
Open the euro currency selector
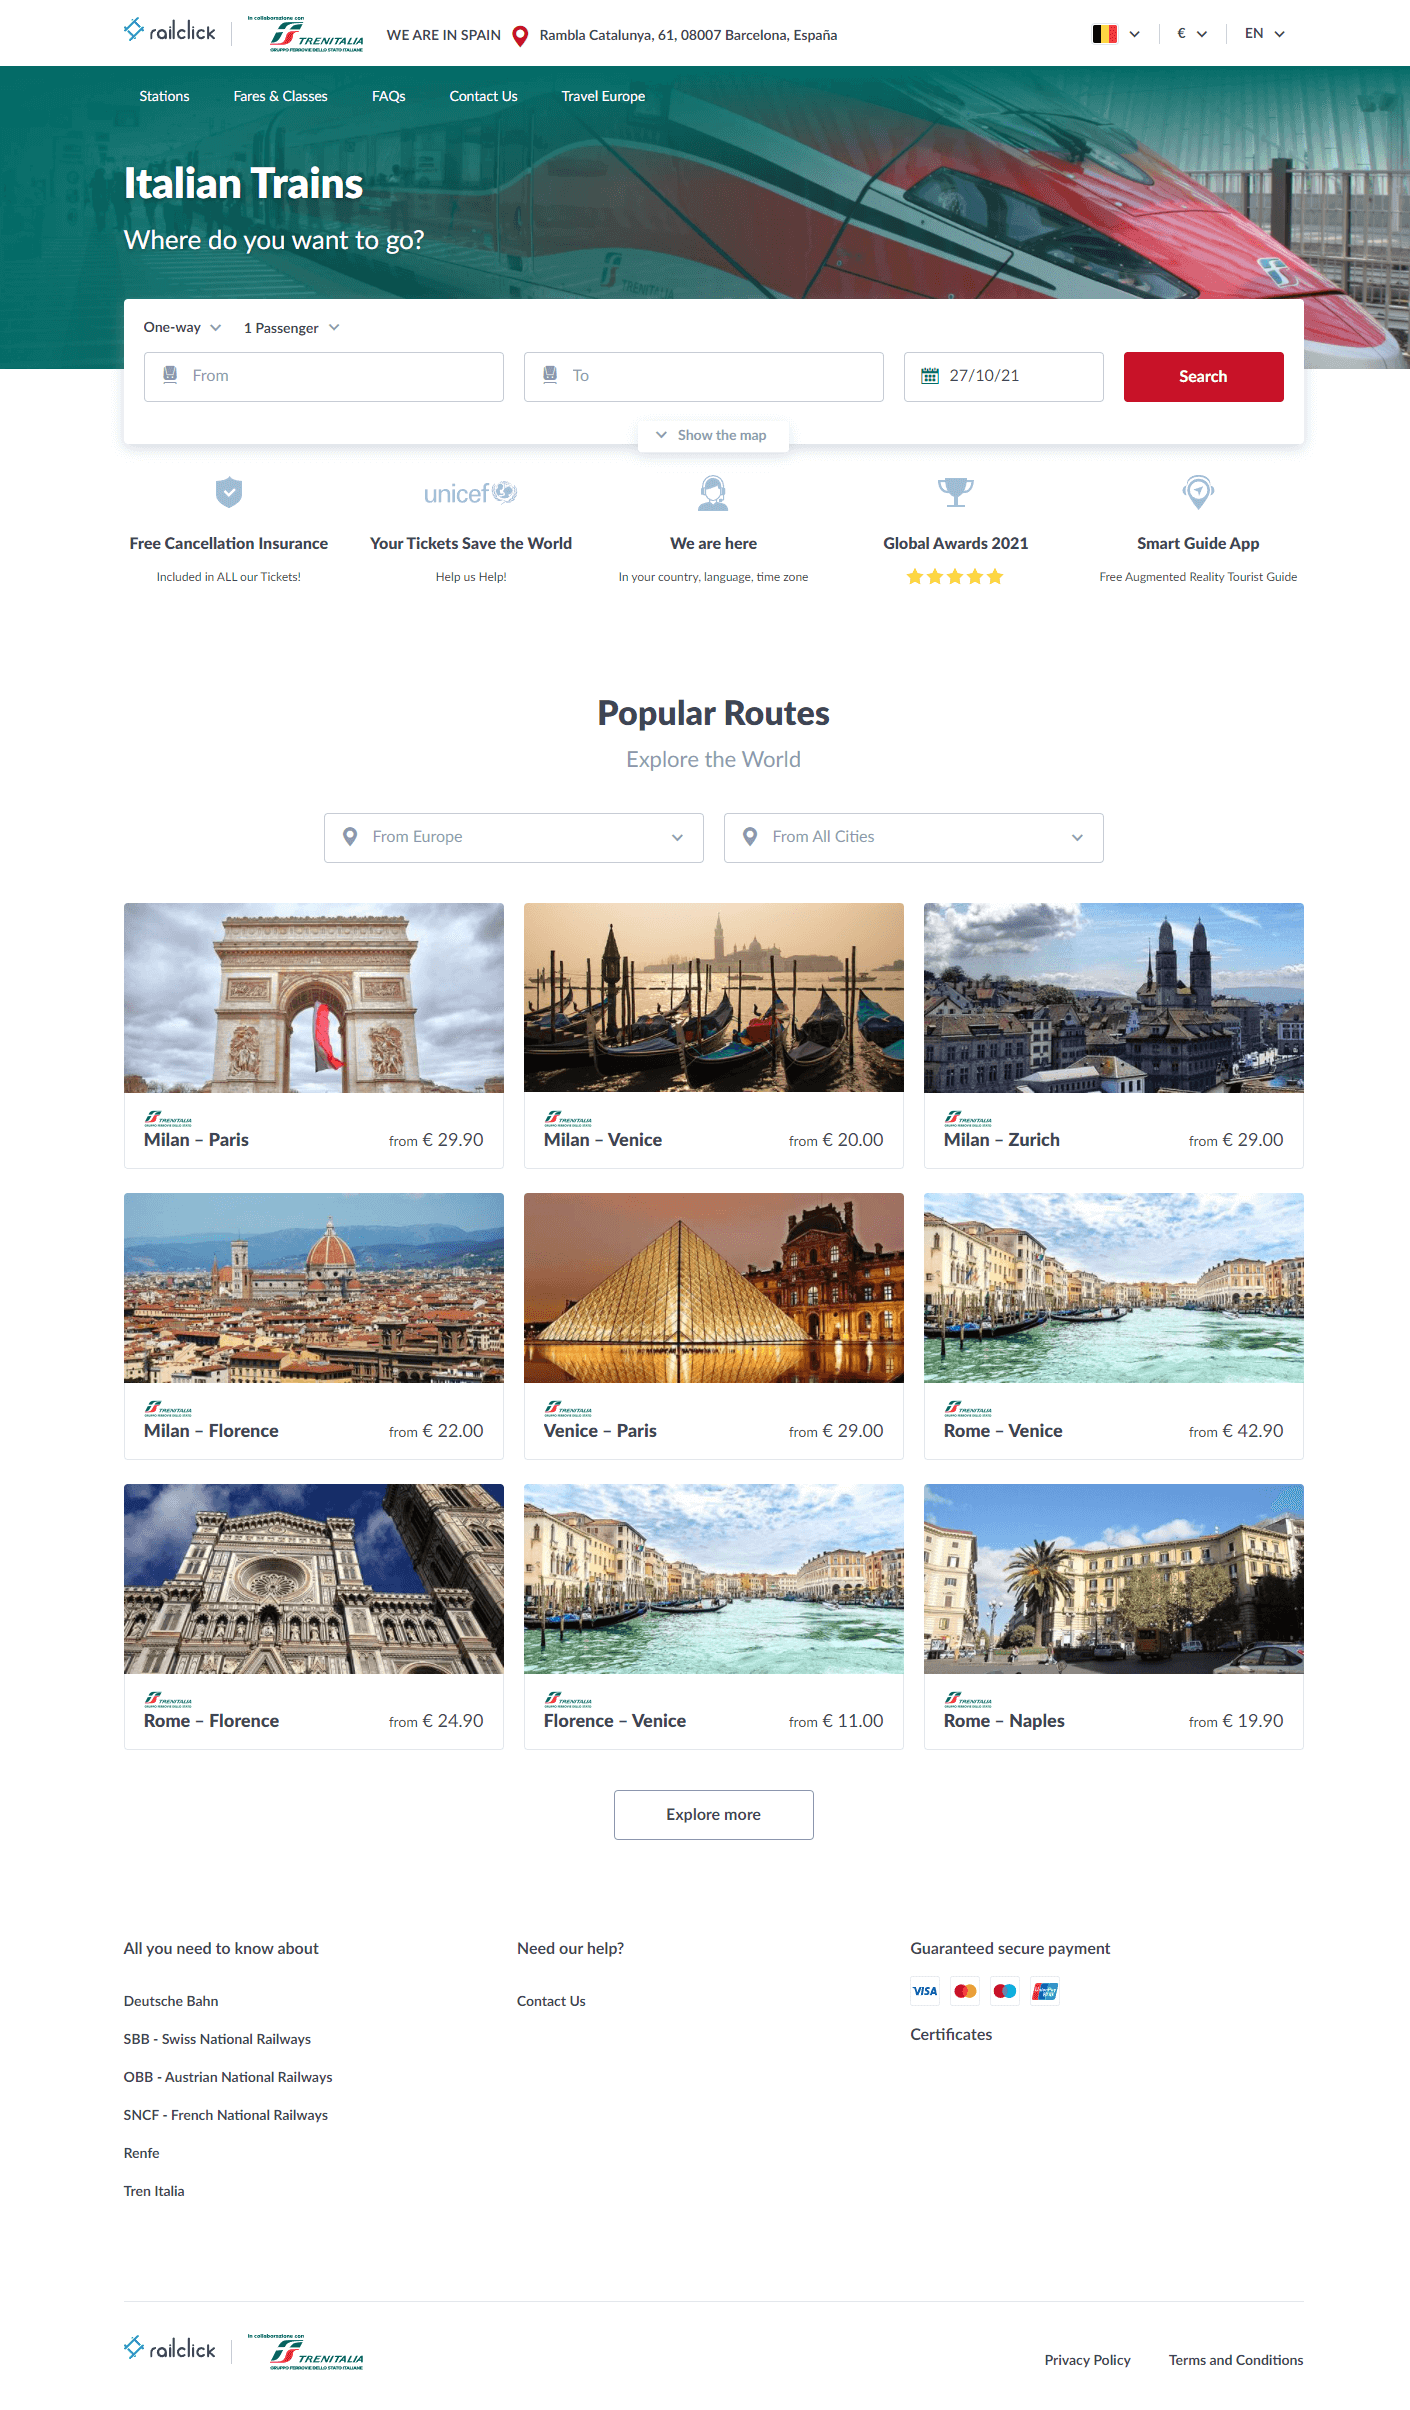(x=1192, y=34)
